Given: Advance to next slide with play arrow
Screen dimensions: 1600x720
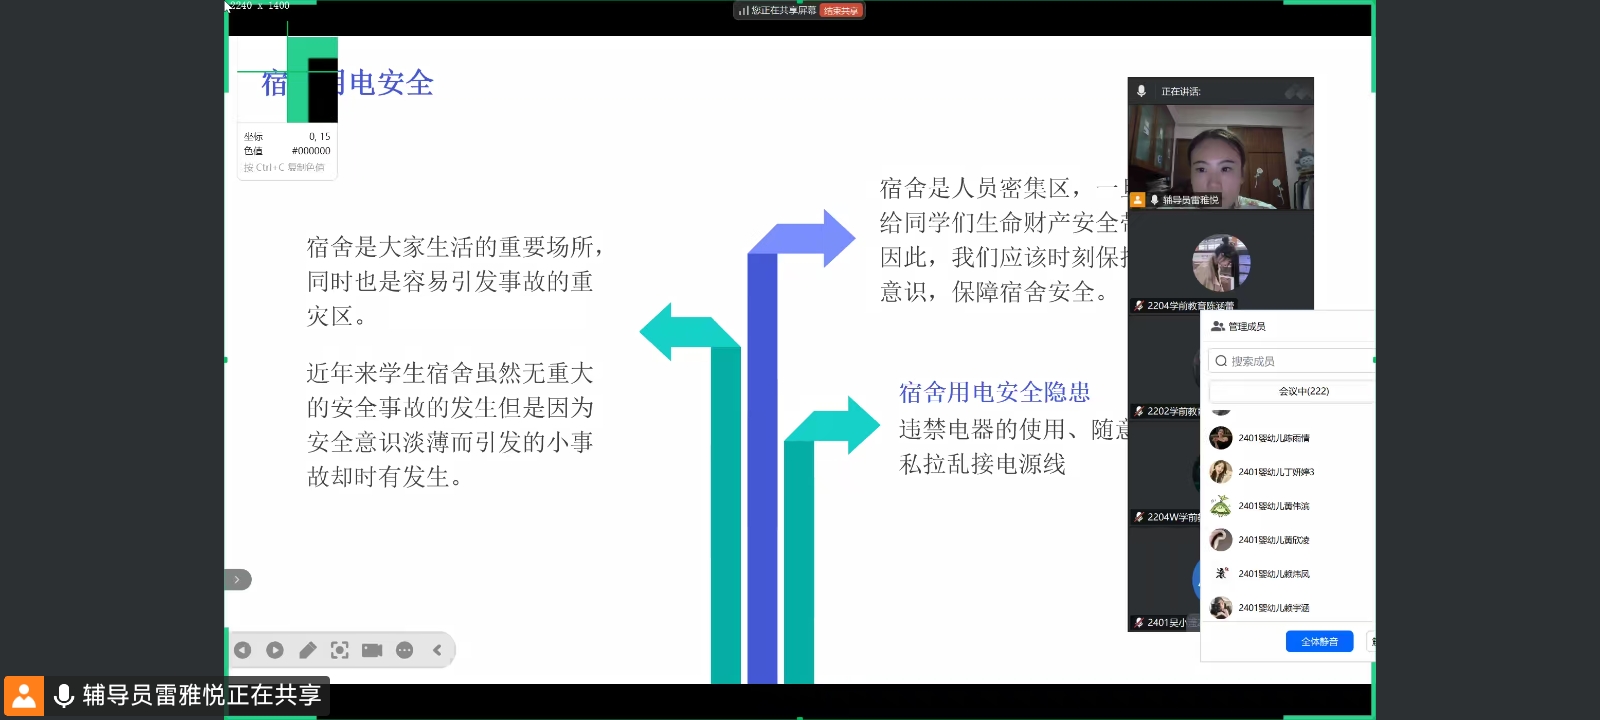Looking at the screenshot, I should [275, 650].
